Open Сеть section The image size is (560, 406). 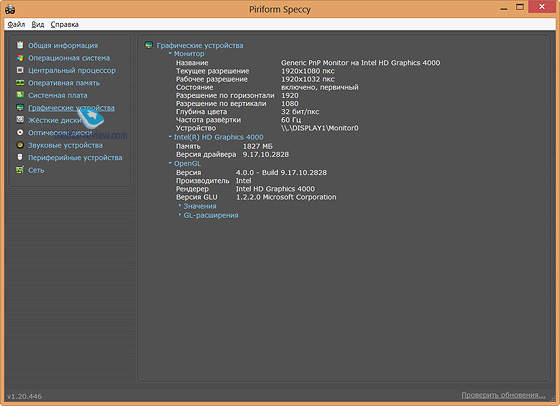(x=36, y=170)
